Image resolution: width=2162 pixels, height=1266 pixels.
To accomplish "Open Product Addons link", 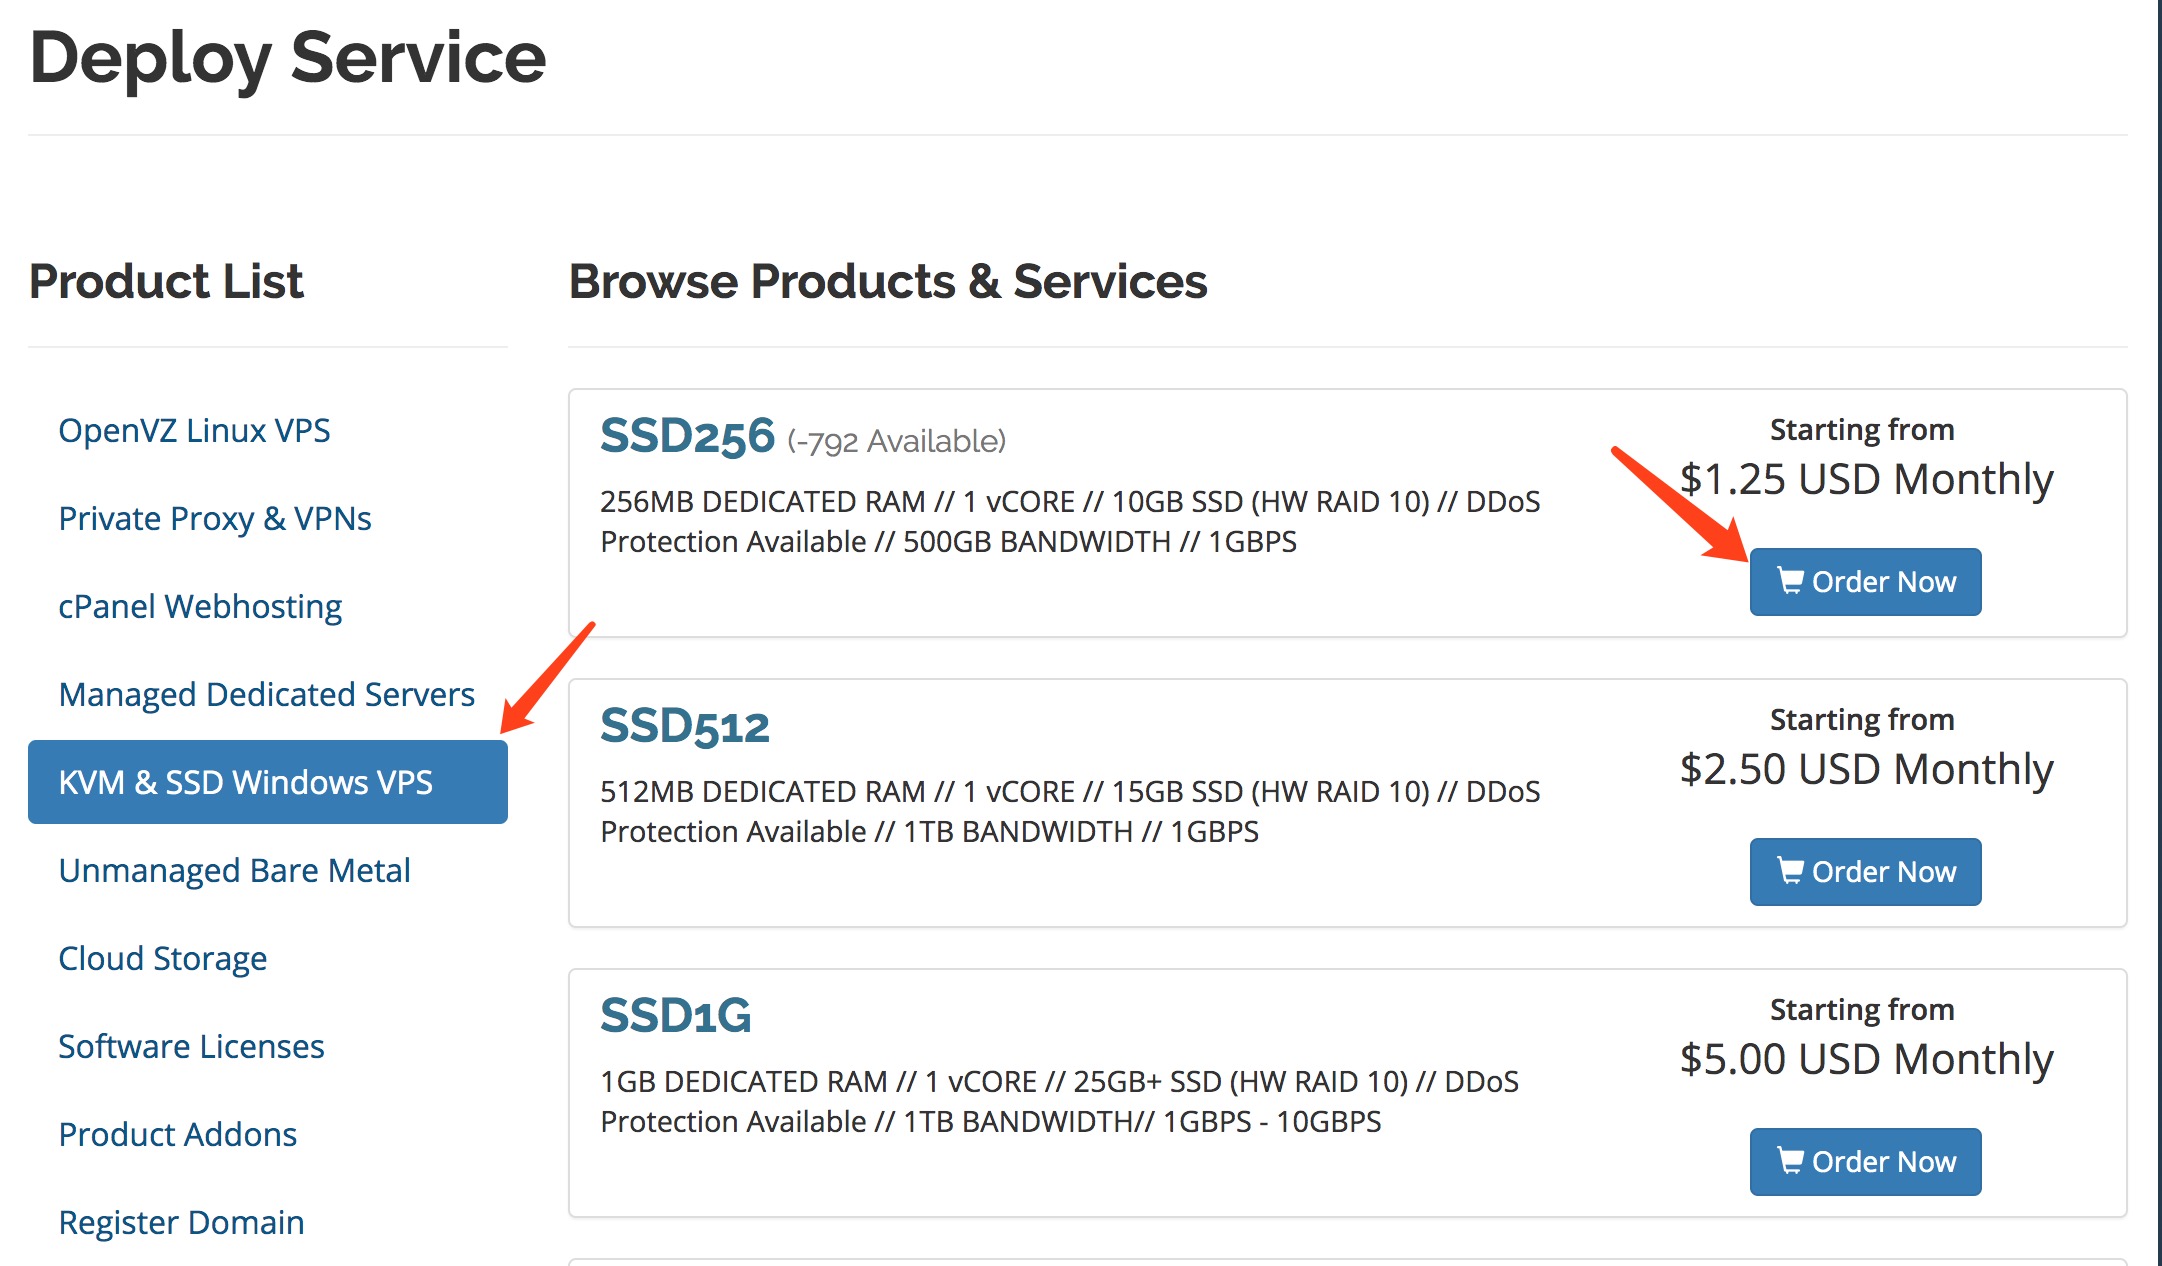I will coord(177,1134).
